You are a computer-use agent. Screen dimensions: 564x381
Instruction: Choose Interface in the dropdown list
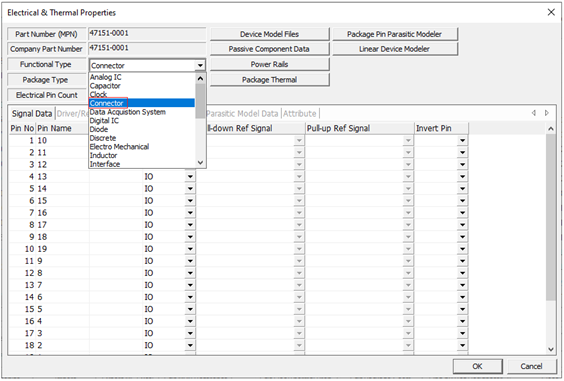click(x=142, y=164)
